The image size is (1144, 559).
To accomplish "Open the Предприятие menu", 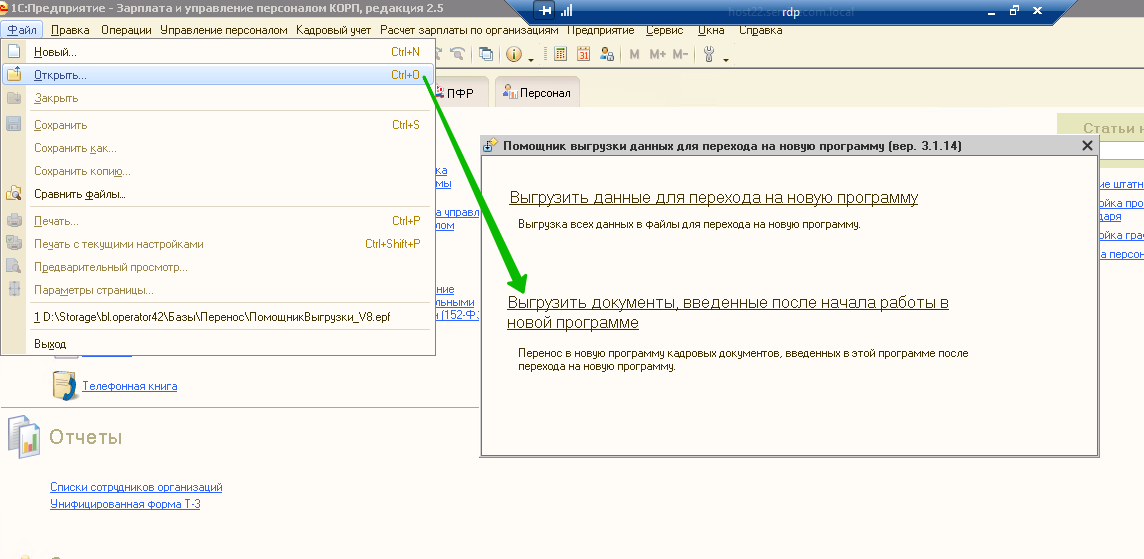I will [602, 30].
